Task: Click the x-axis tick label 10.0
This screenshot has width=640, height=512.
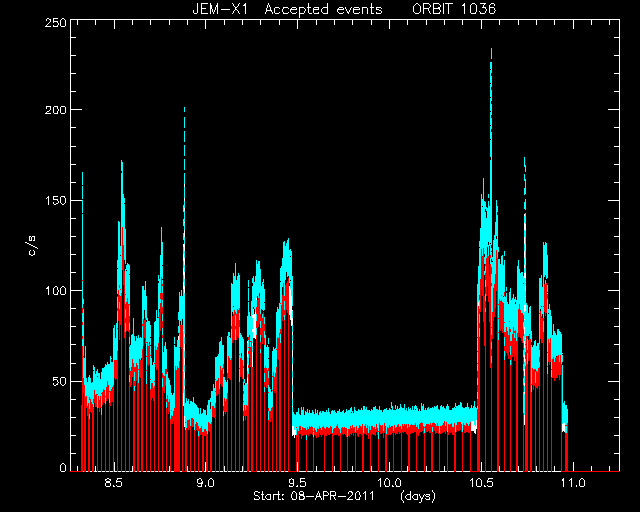Action: tap(389, 483)
